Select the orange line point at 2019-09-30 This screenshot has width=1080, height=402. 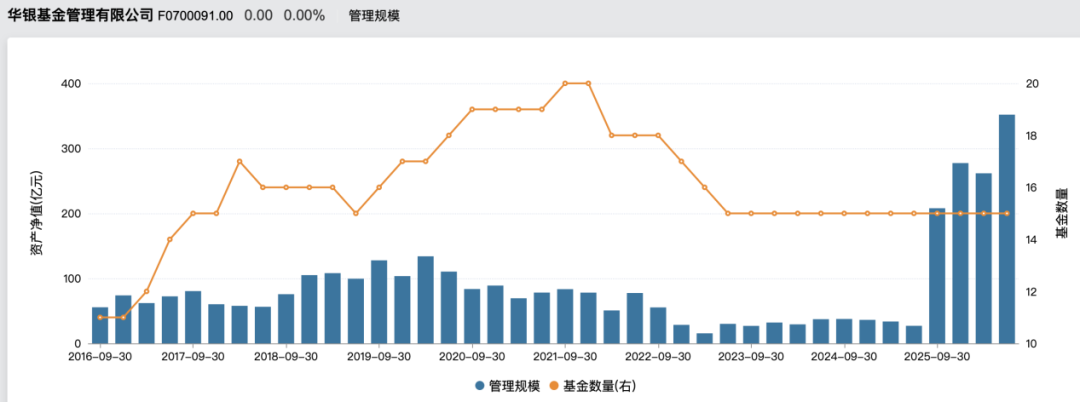point(379,187)
